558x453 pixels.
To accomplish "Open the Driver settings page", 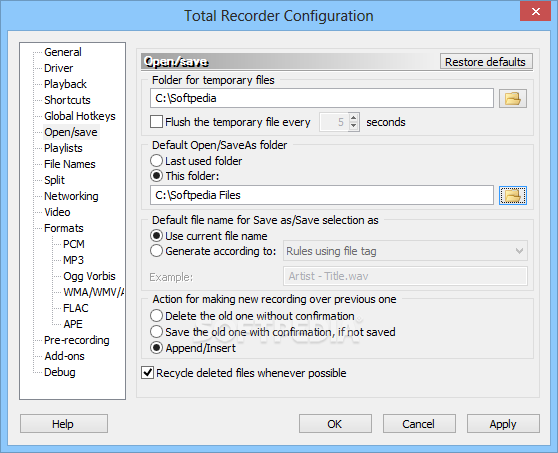I will click(58, 68).
